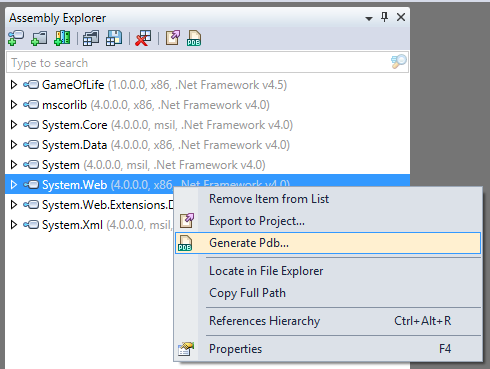490x369 pixels.
Task: Click the first toolbar icon to add an assembly
Action: pyautogui.click(x=16, y=38)
